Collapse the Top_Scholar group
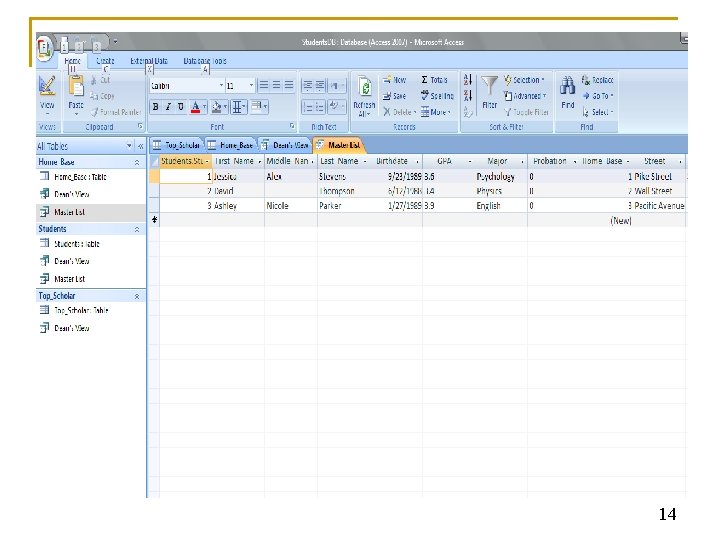This screenshot has width=720, height=540. click(136, 296)
